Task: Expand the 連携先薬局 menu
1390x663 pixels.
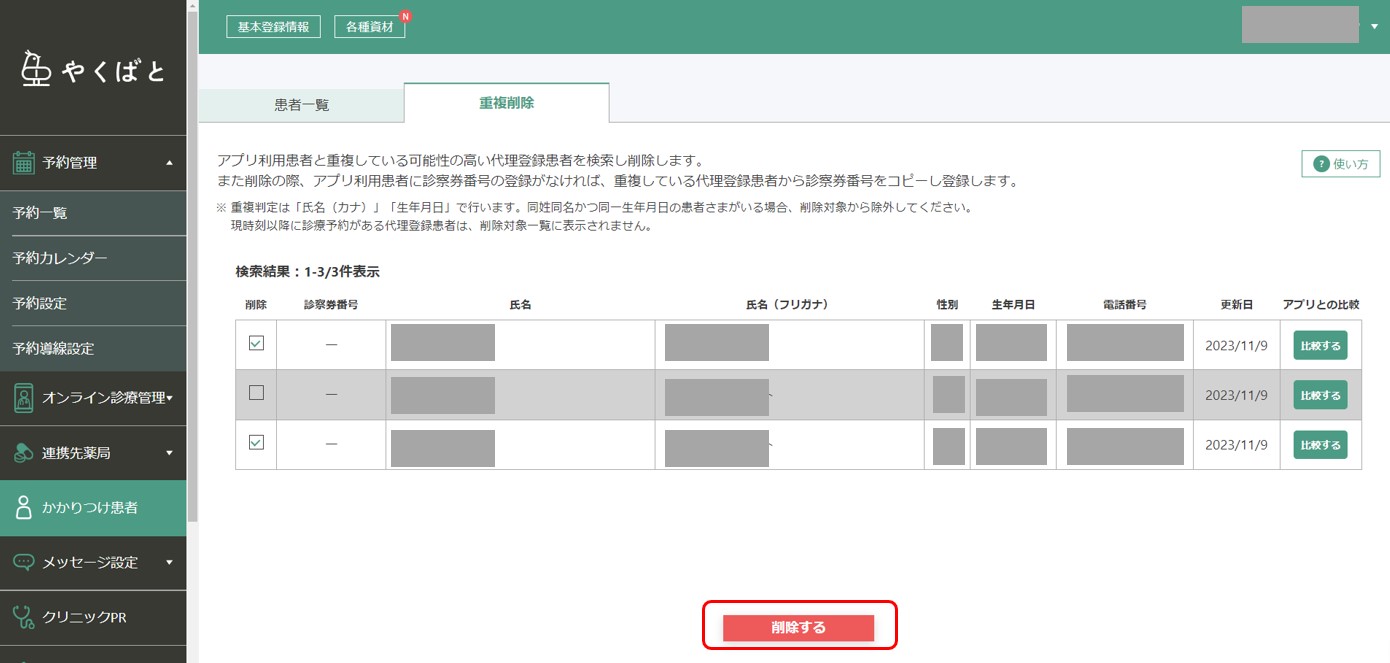Action: [169, 453]
